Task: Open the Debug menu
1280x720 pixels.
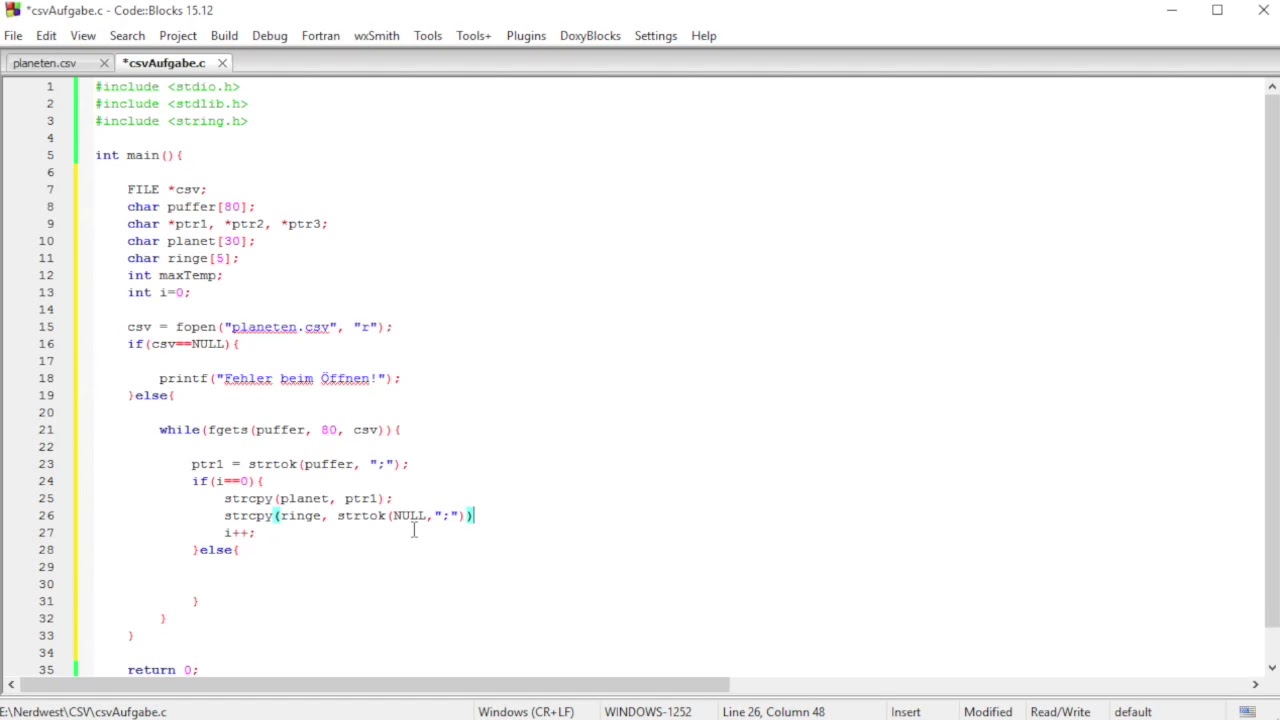Action: [270, 36]
